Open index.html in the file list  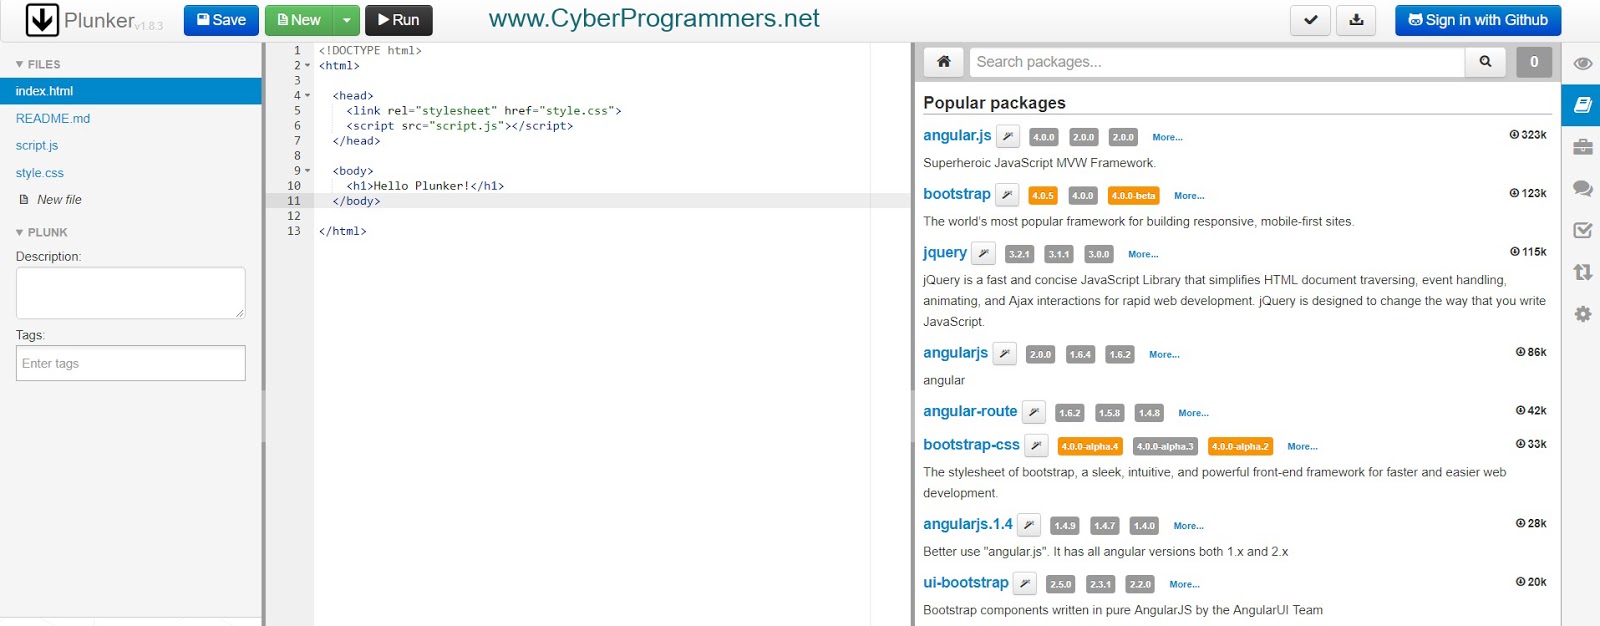[130, 91]
